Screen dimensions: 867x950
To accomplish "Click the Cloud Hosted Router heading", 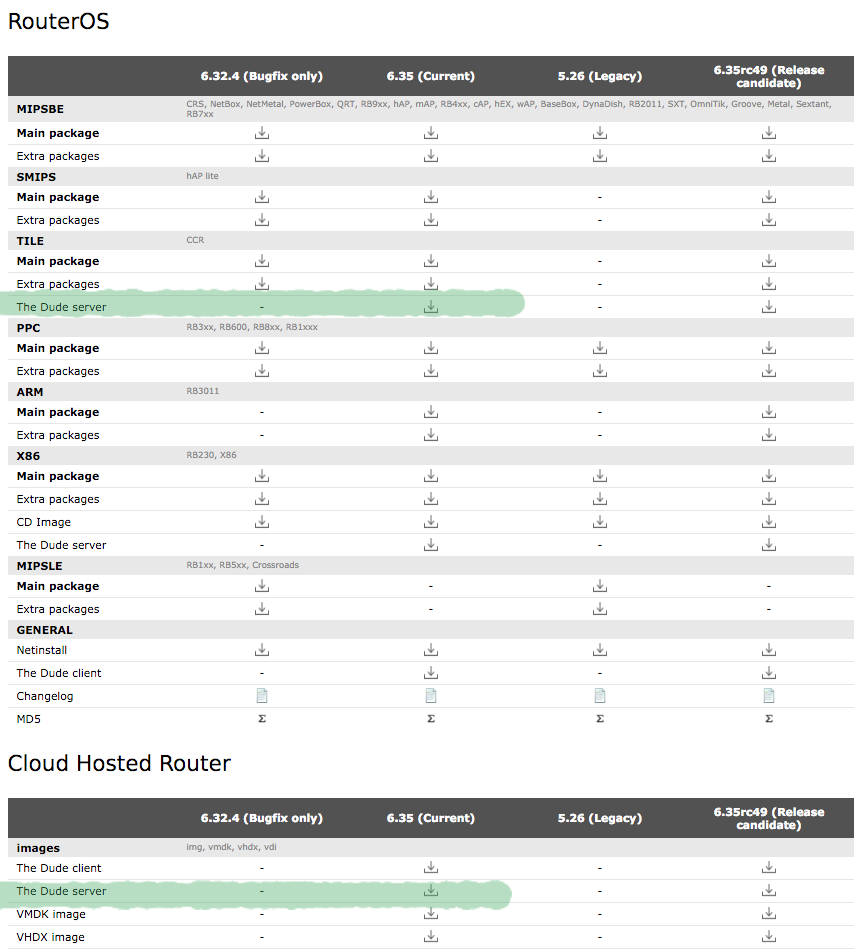I will [119, 763].
